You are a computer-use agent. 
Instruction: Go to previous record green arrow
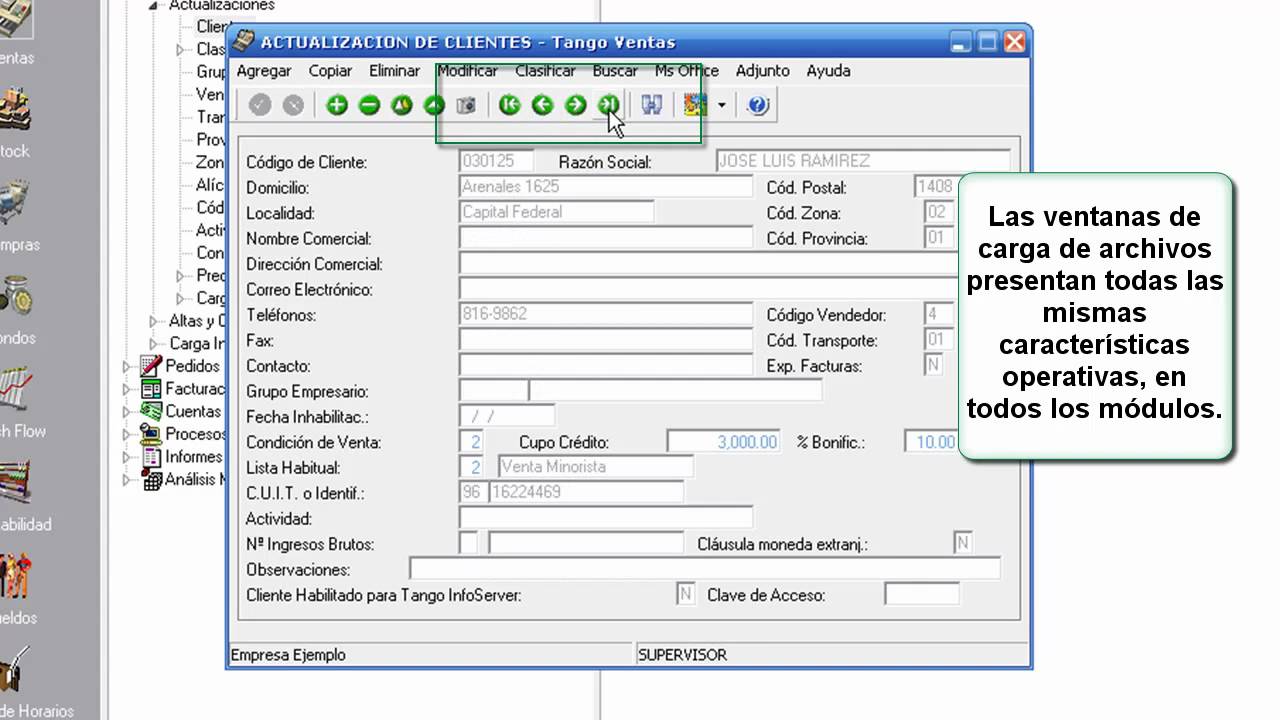tap(543, 105)
